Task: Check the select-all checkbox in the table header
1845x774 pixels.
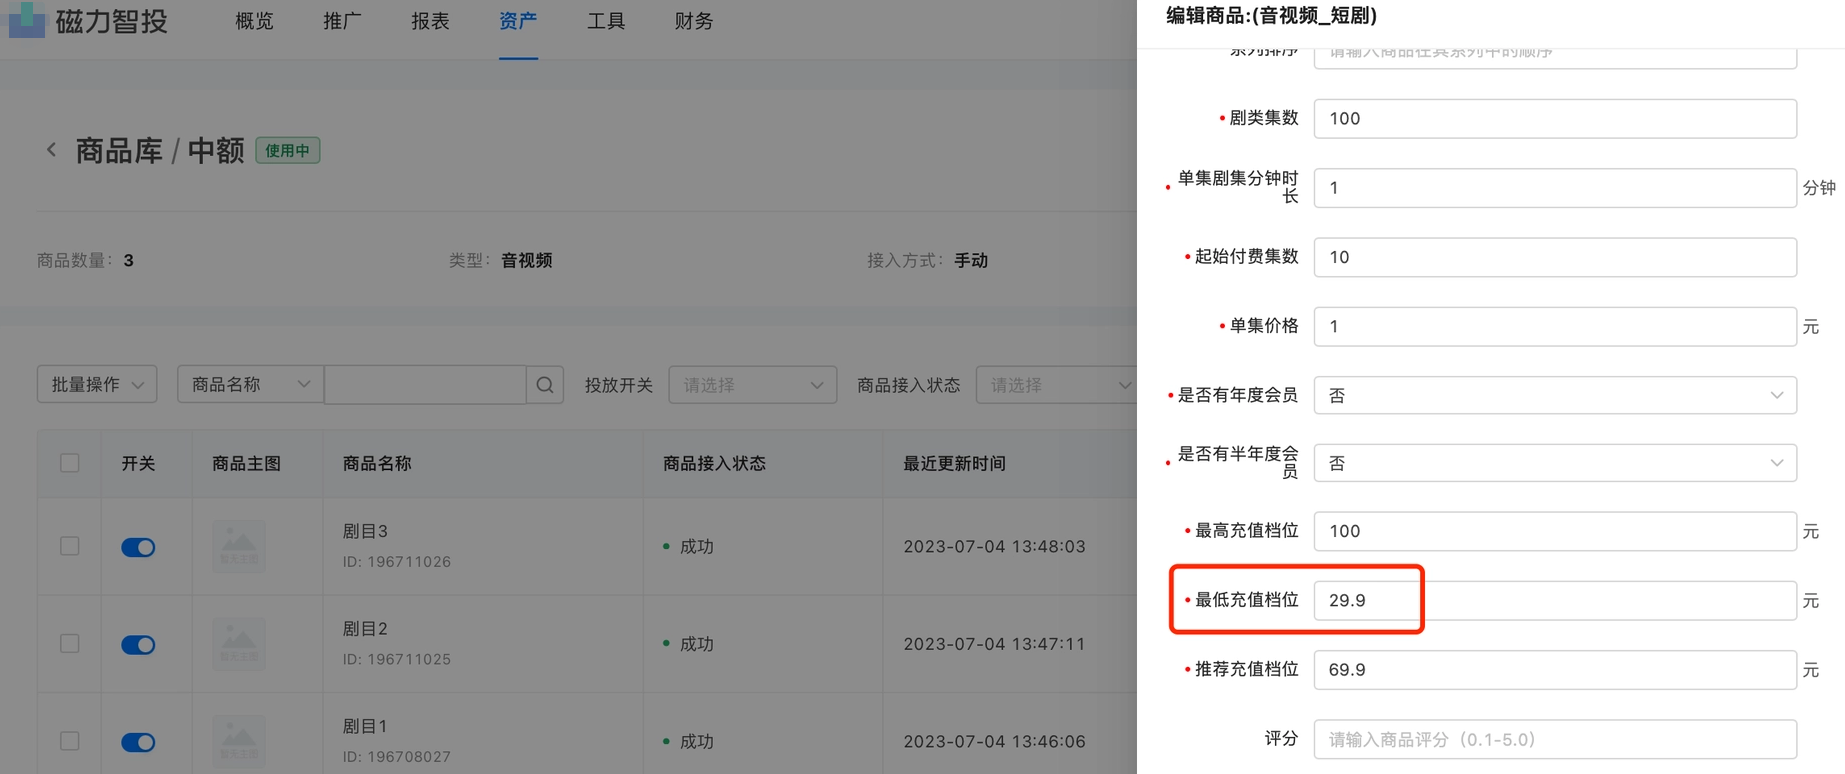Action: [x=69, y=463]
